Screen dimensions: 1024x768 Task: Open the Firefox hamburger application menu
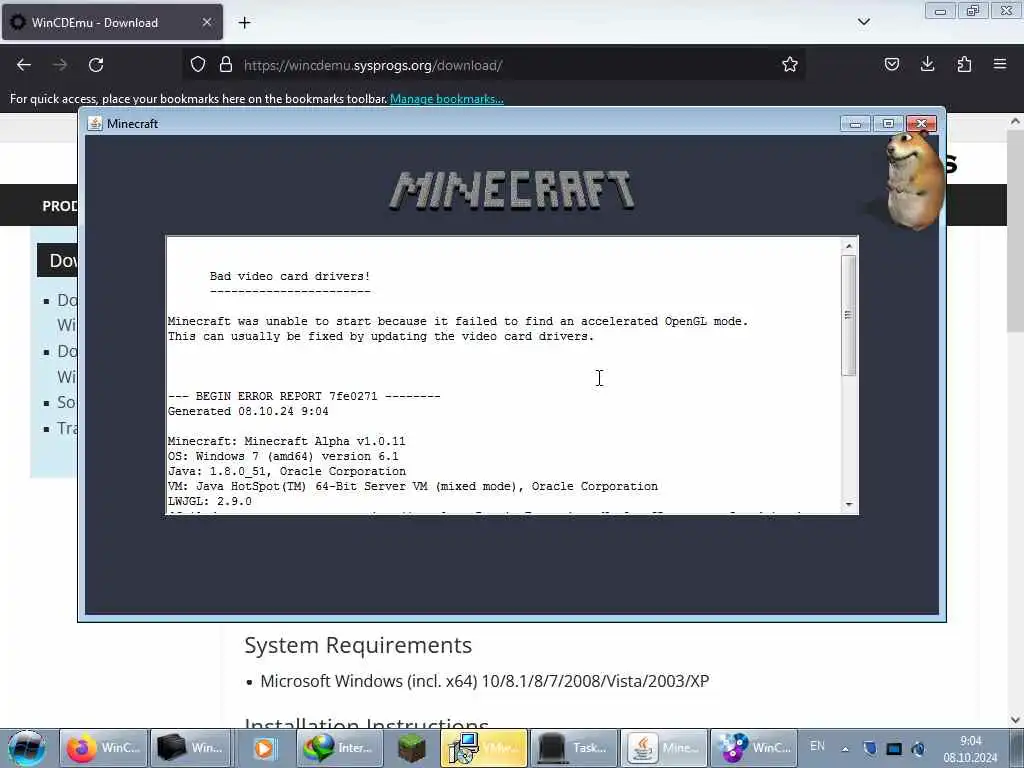click(1000, 64)
